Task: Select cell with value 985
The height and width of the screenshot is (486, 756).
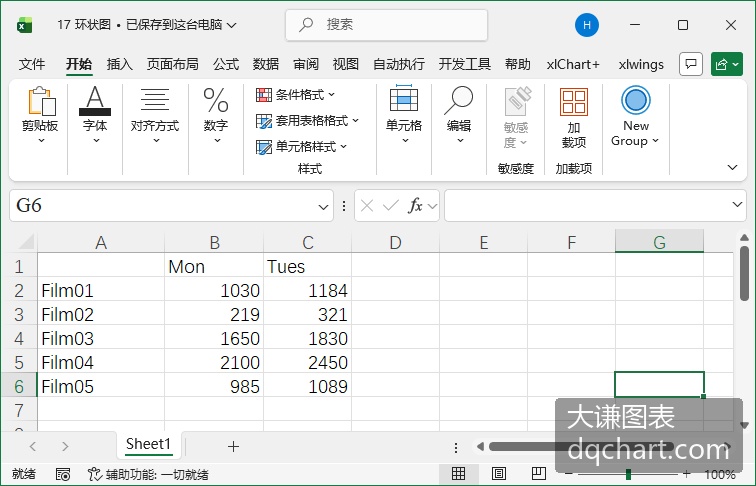Action: coord(214,386)
